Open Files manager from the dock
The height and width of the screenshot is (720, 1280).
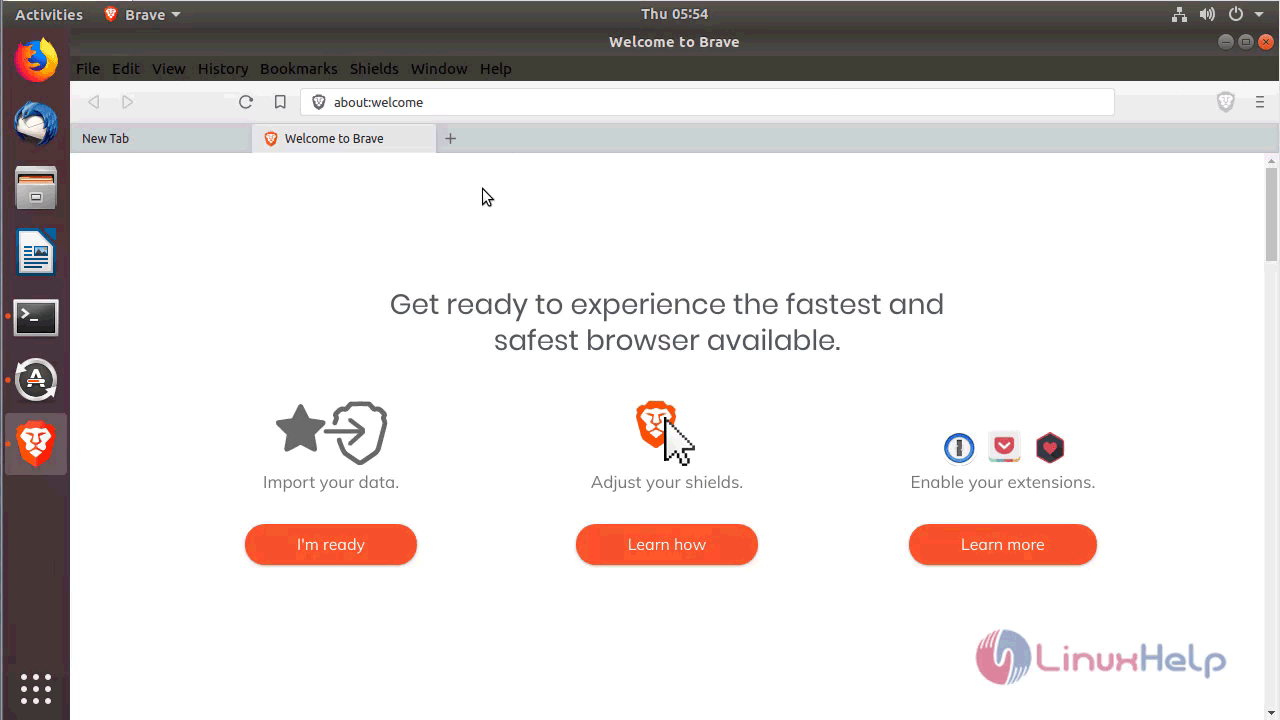(36, 188)
